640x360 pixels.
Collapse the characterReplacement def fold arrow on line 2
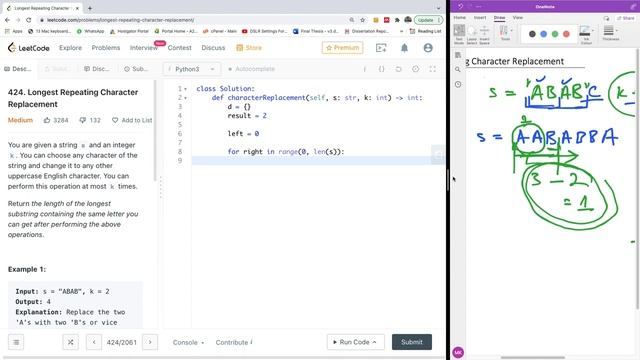186,98
